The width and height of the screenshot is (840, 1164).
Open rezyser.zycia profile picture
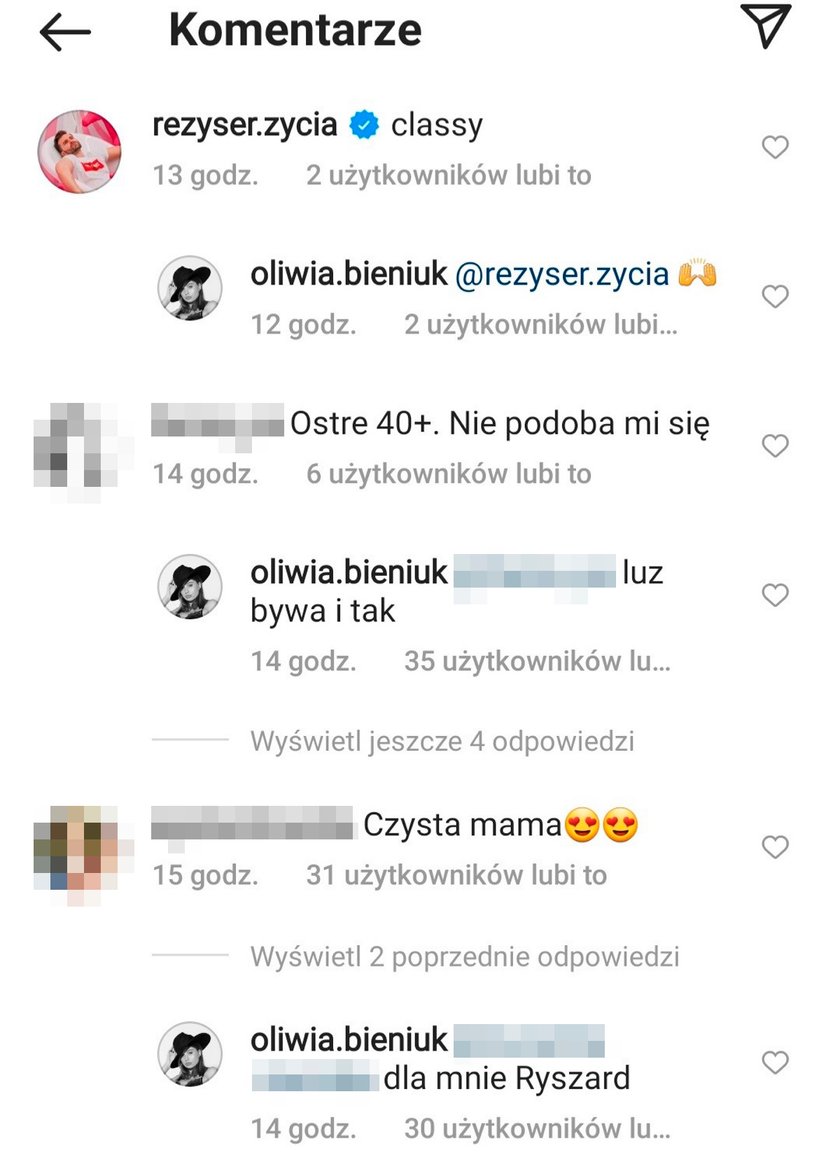tap(79, 151)
